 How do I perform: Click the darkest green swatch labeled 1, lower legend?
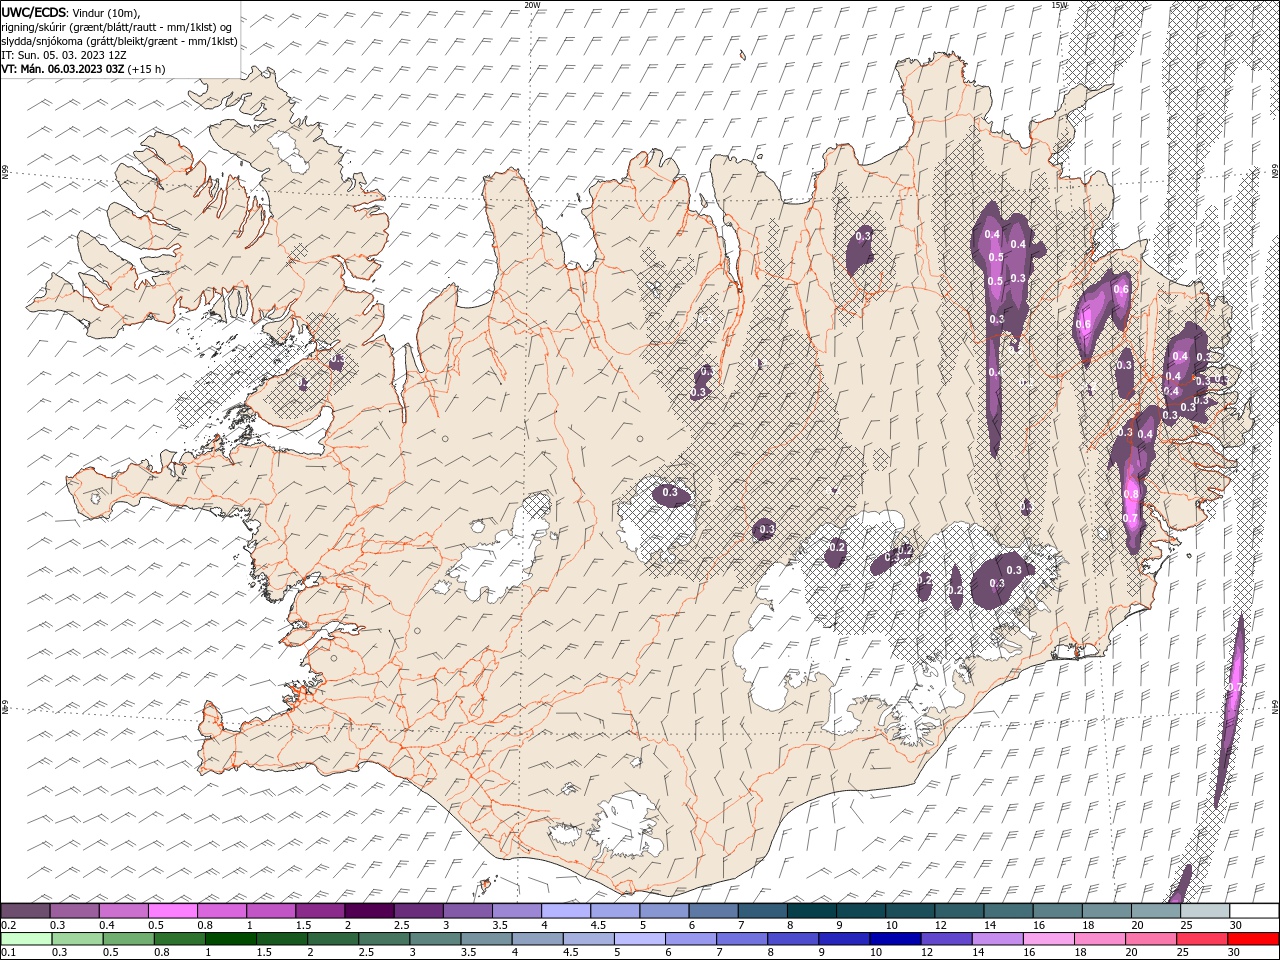[231, 939]
